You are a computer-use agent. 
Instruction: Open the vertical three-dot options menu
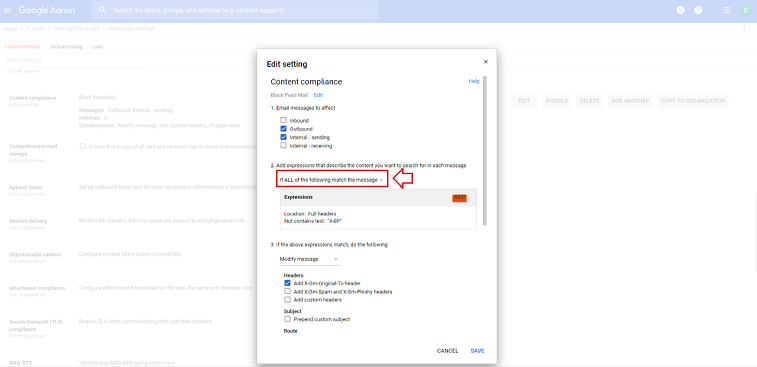pyautogui.click(x=744, y=29)
